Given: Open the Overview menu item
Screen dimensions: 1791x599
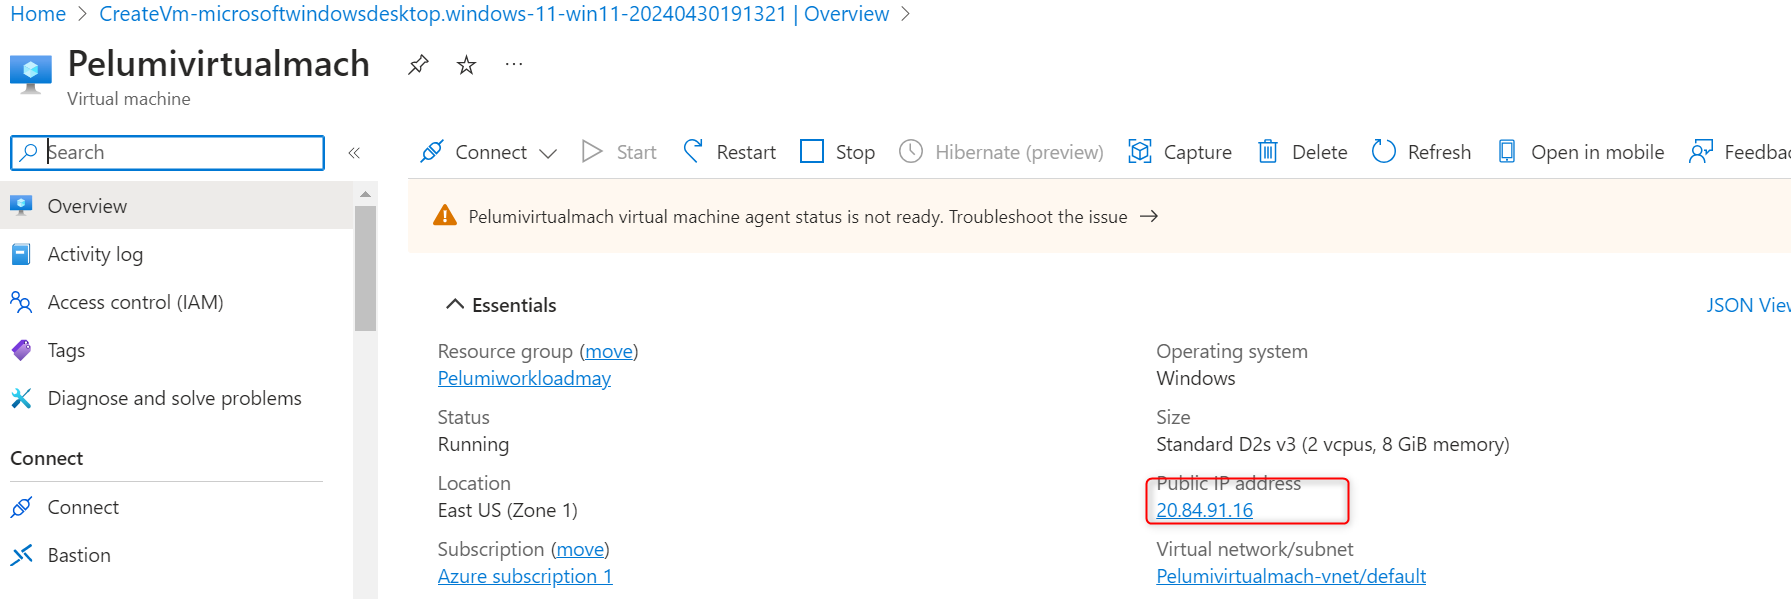Looking at the screenshot, I should pyautogui.click(x=177, y=206).
